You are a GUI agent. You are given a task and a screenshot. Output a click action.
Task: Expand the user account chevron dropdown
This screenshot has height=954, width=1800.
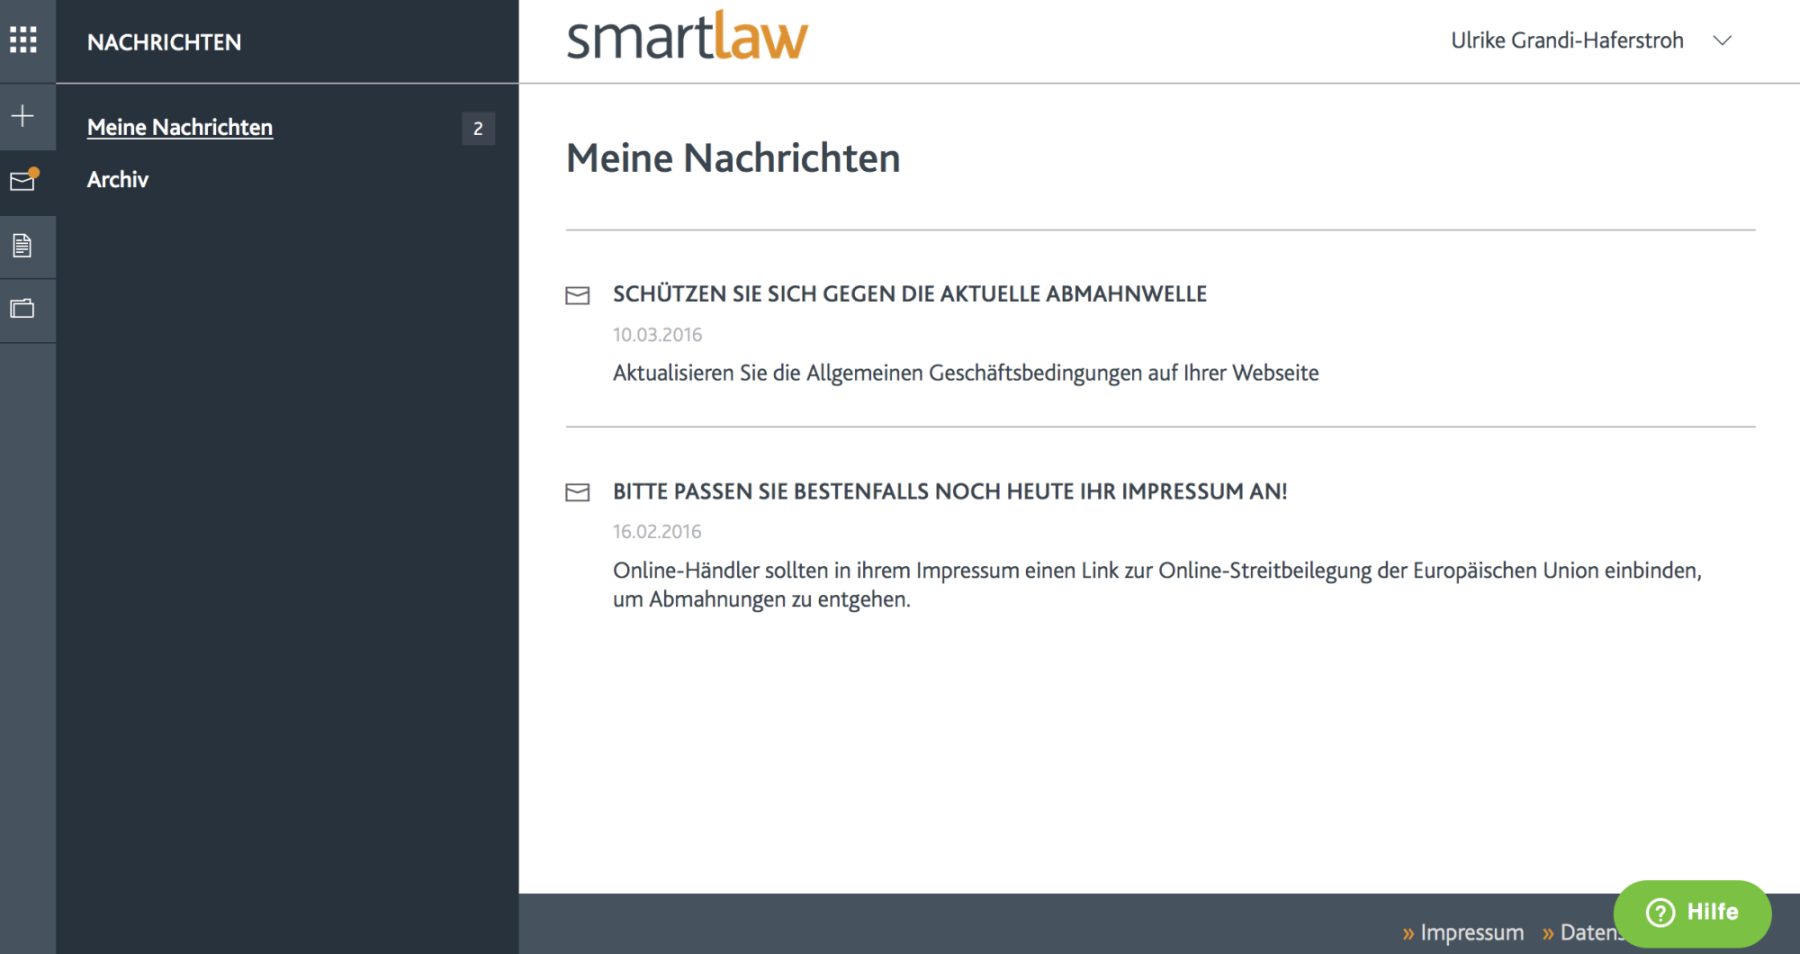[1722, 41]
